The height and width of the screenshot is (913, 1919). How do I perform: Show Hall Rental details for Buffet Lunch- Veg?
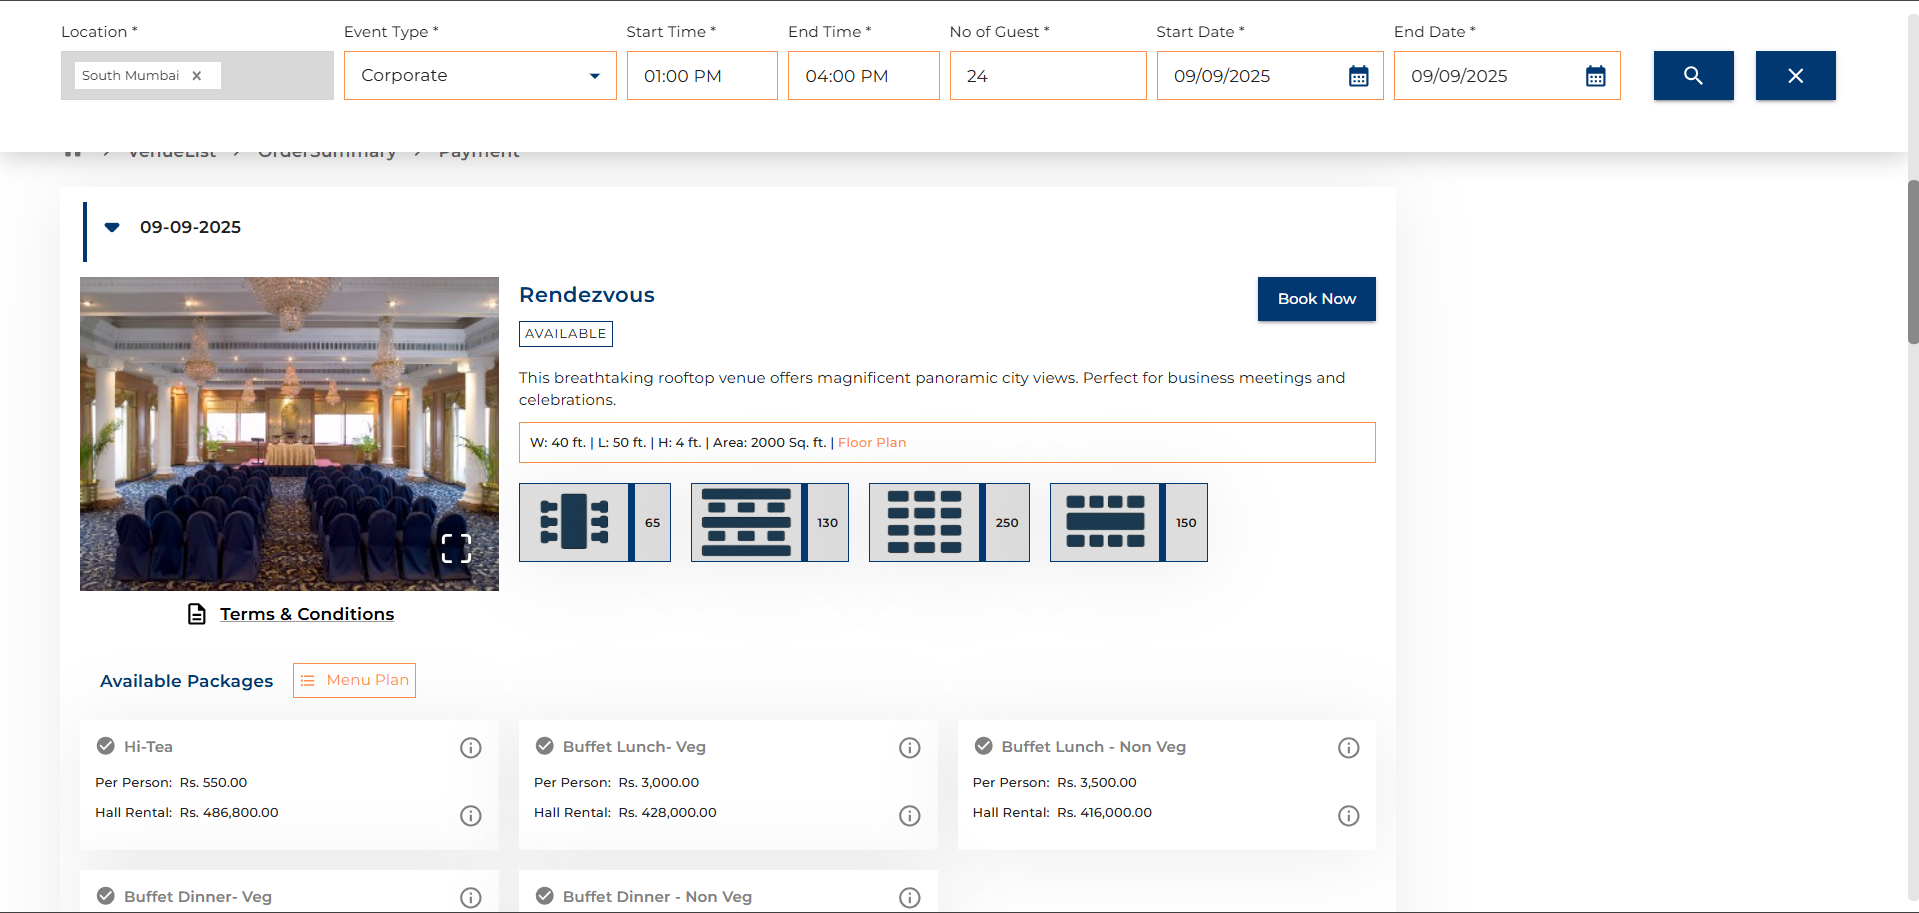(909, 815)
